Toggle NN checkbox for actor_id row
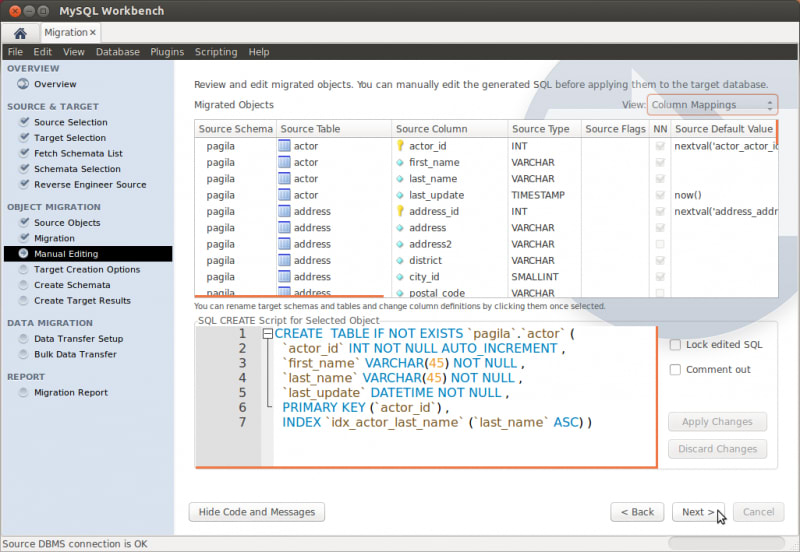This screenshot has height=552, width=800. [x=660, y=146]
